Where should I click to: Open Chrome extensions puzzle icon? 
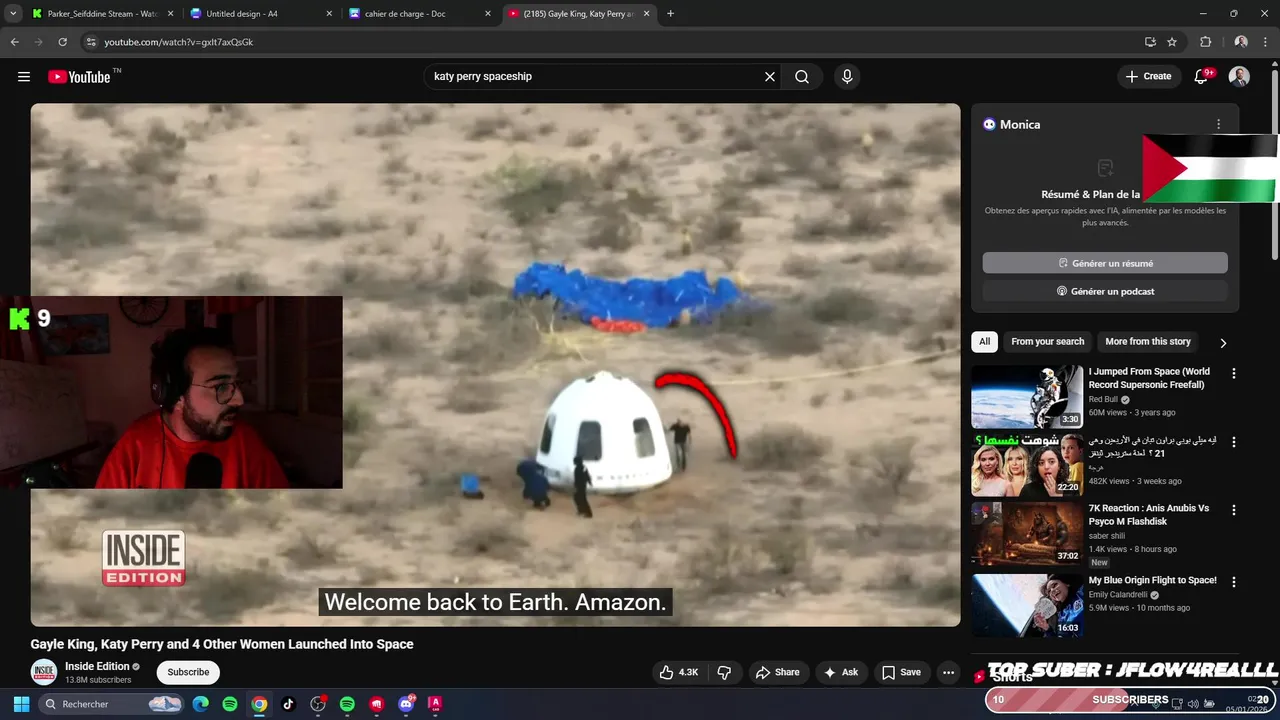[1205, 42]
